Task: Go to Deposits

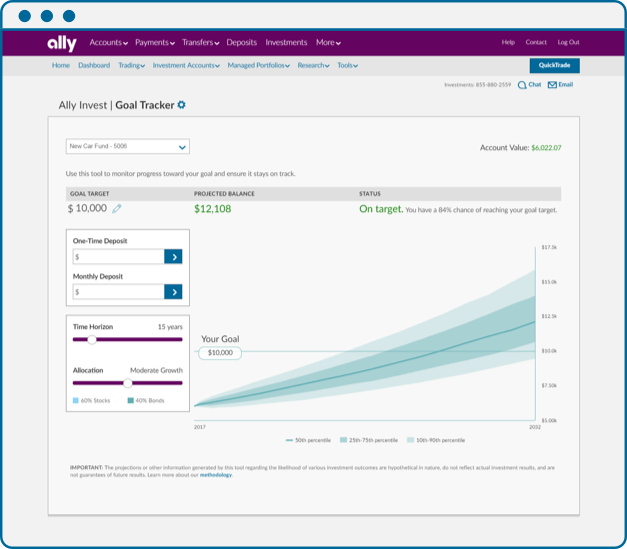Action: click(x=242, y=42)
